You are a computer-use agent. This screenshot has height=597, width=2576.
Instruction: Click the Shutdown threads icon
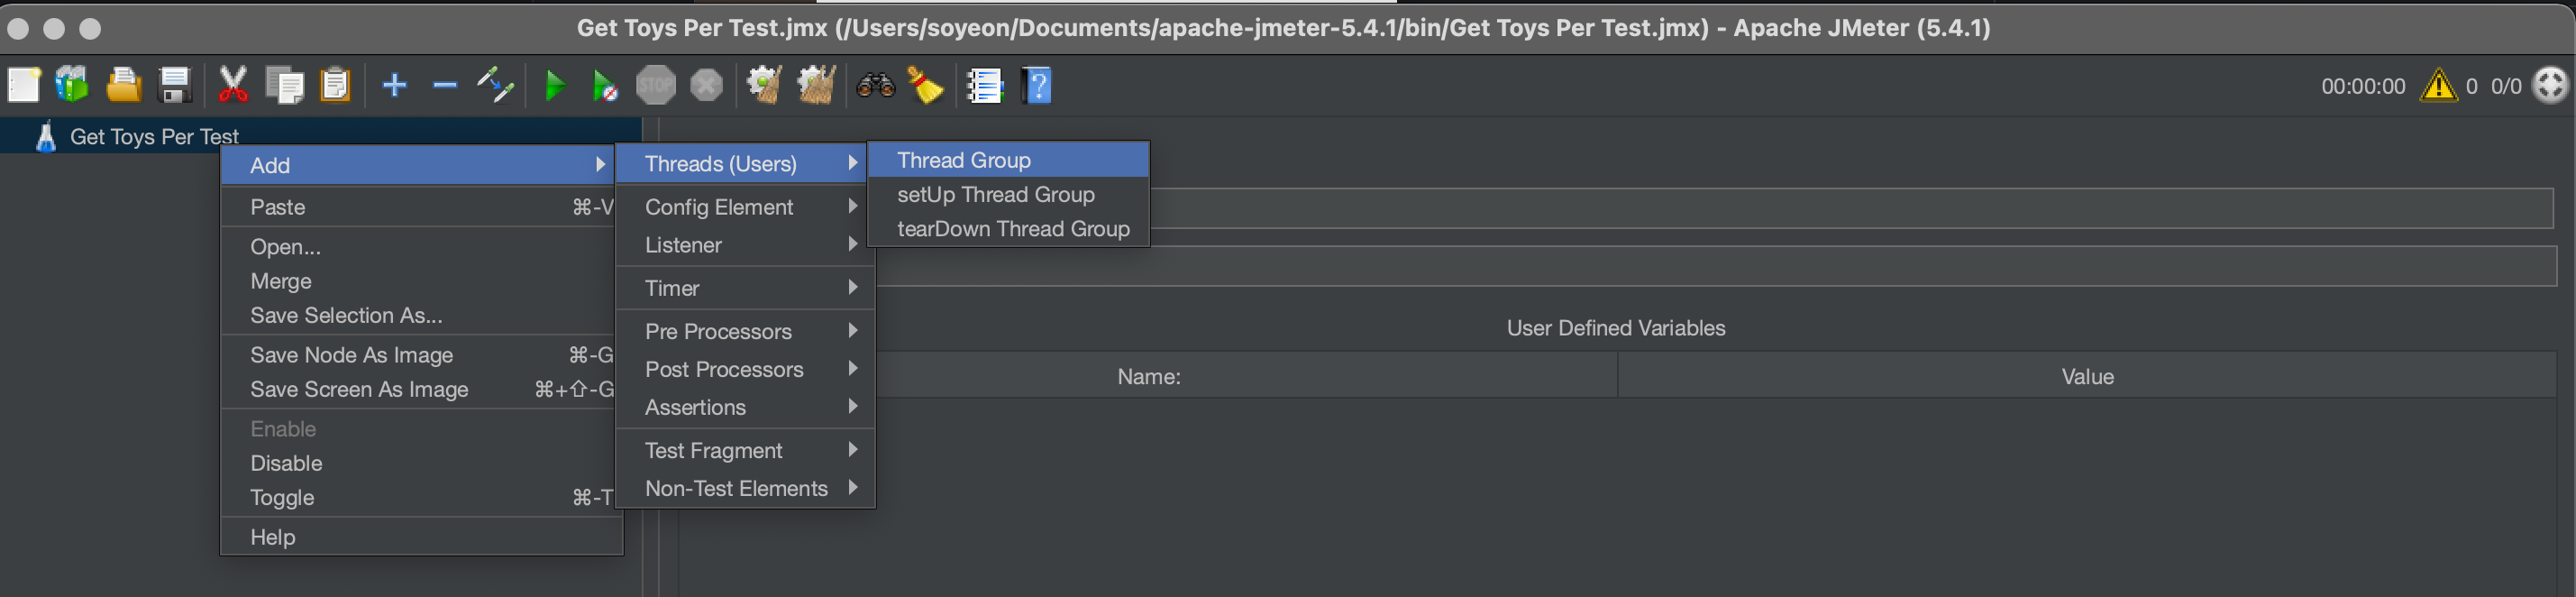707,85
